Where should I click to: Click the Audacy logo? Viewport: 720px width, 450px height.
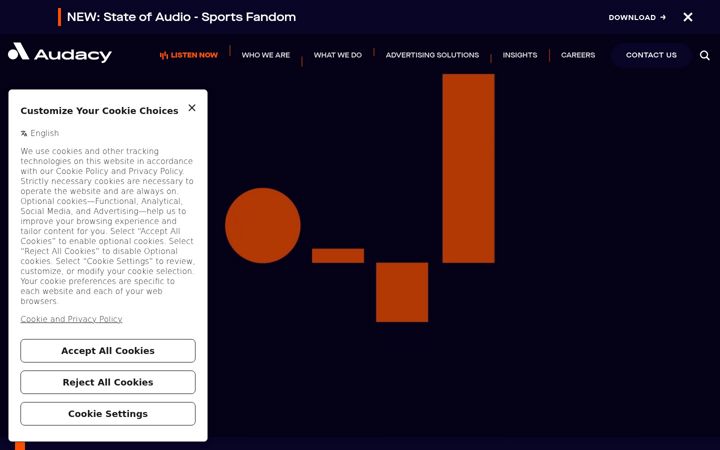60,53
